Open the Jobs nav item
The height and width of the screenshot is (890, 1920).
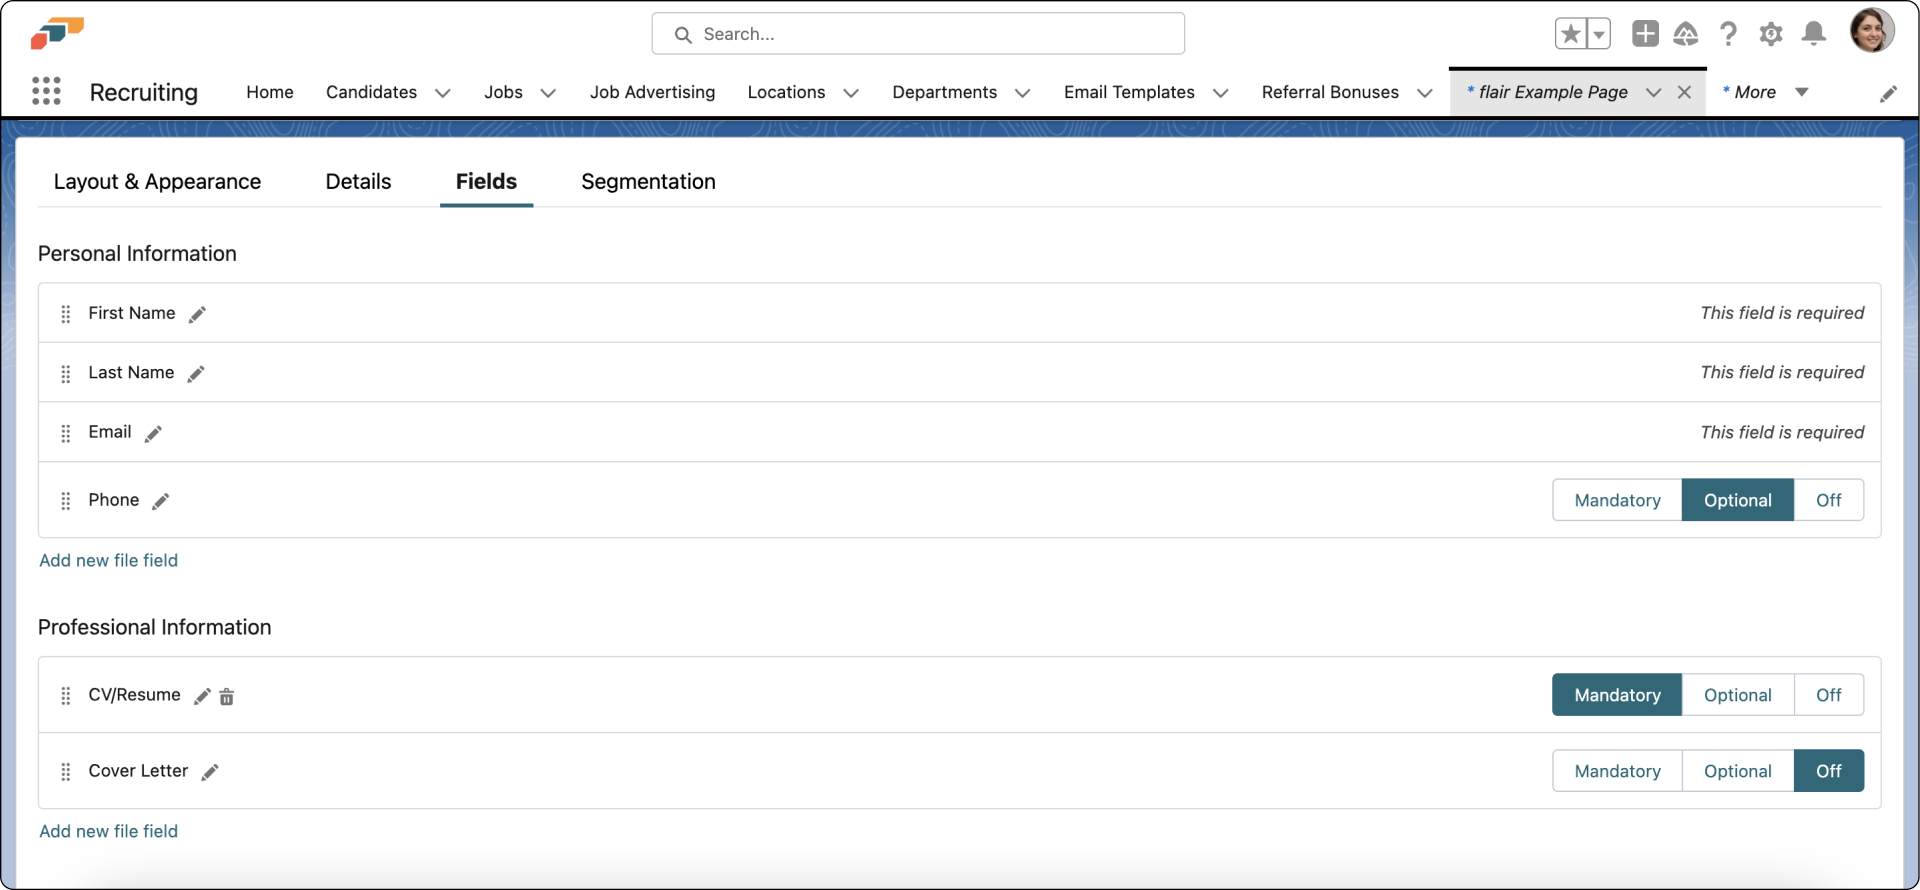coord(503,92)
